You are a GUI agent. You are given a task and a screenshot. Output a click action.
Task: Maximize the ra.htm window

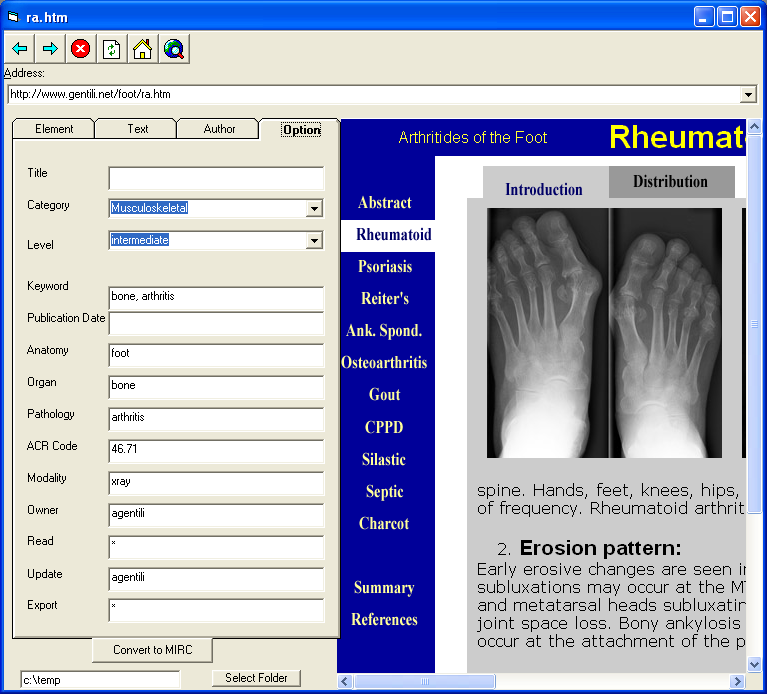(727, 17)
